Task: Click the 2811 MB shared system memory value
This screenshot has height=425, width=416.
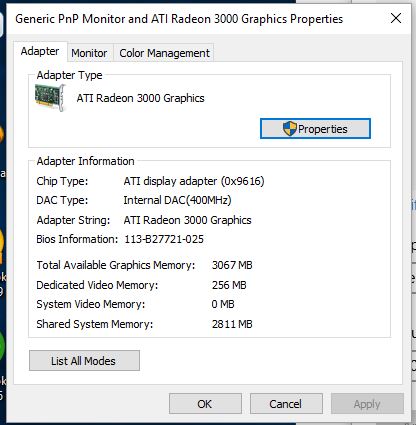Action: pos(232,324)
